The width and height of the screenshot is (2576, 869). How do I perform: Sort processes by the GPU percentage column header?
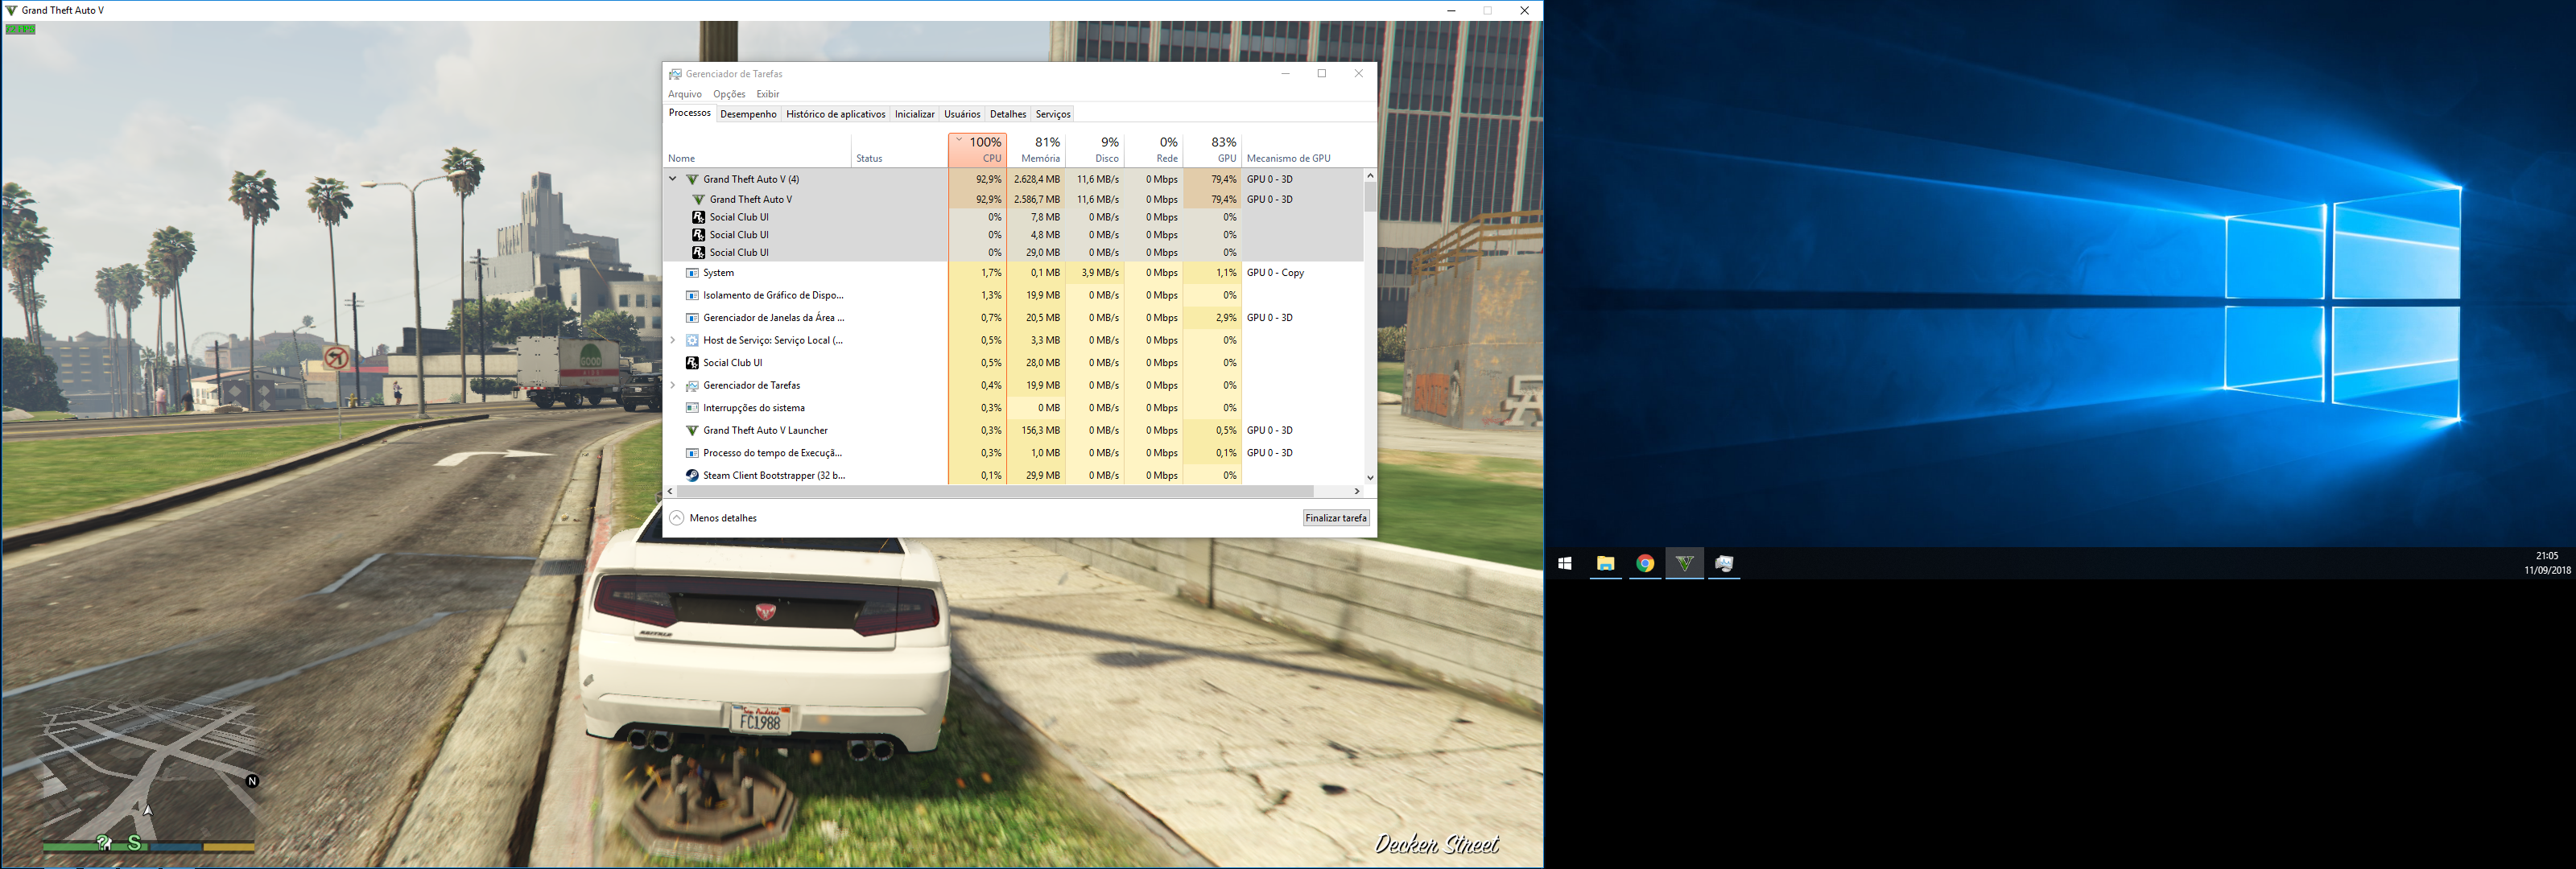pyautogui.click(x=1213, y=150)
